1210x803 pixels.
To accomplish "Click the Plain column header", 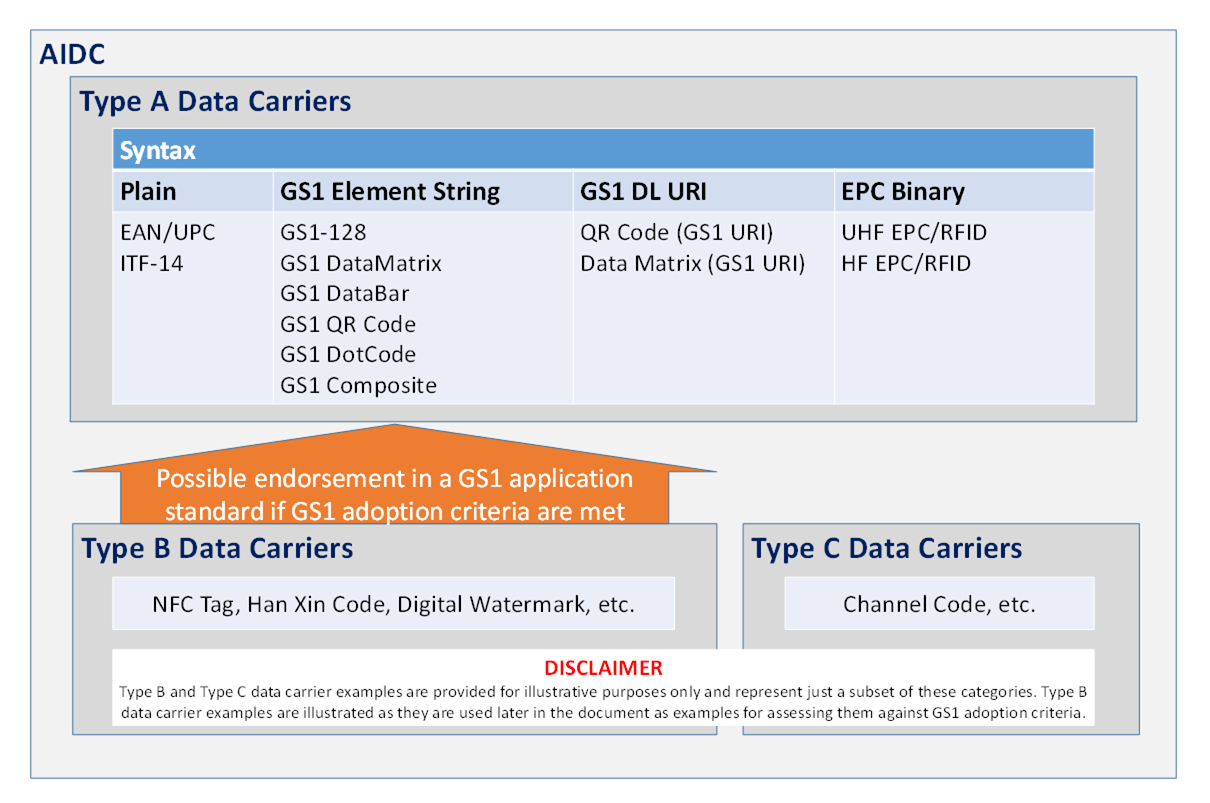I will click(192, 191).
